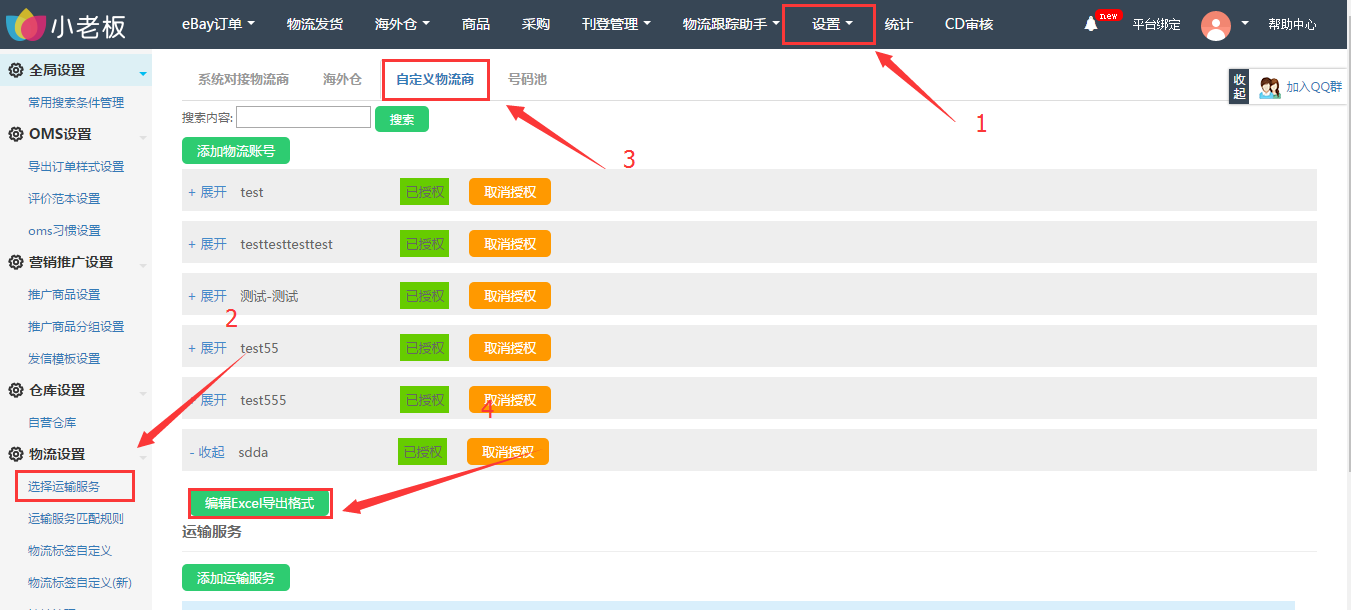Click the 加入QQ群 icon
Image resolution: width=1351 pixels, height=610 pixels.
[x=1270, y=87]
